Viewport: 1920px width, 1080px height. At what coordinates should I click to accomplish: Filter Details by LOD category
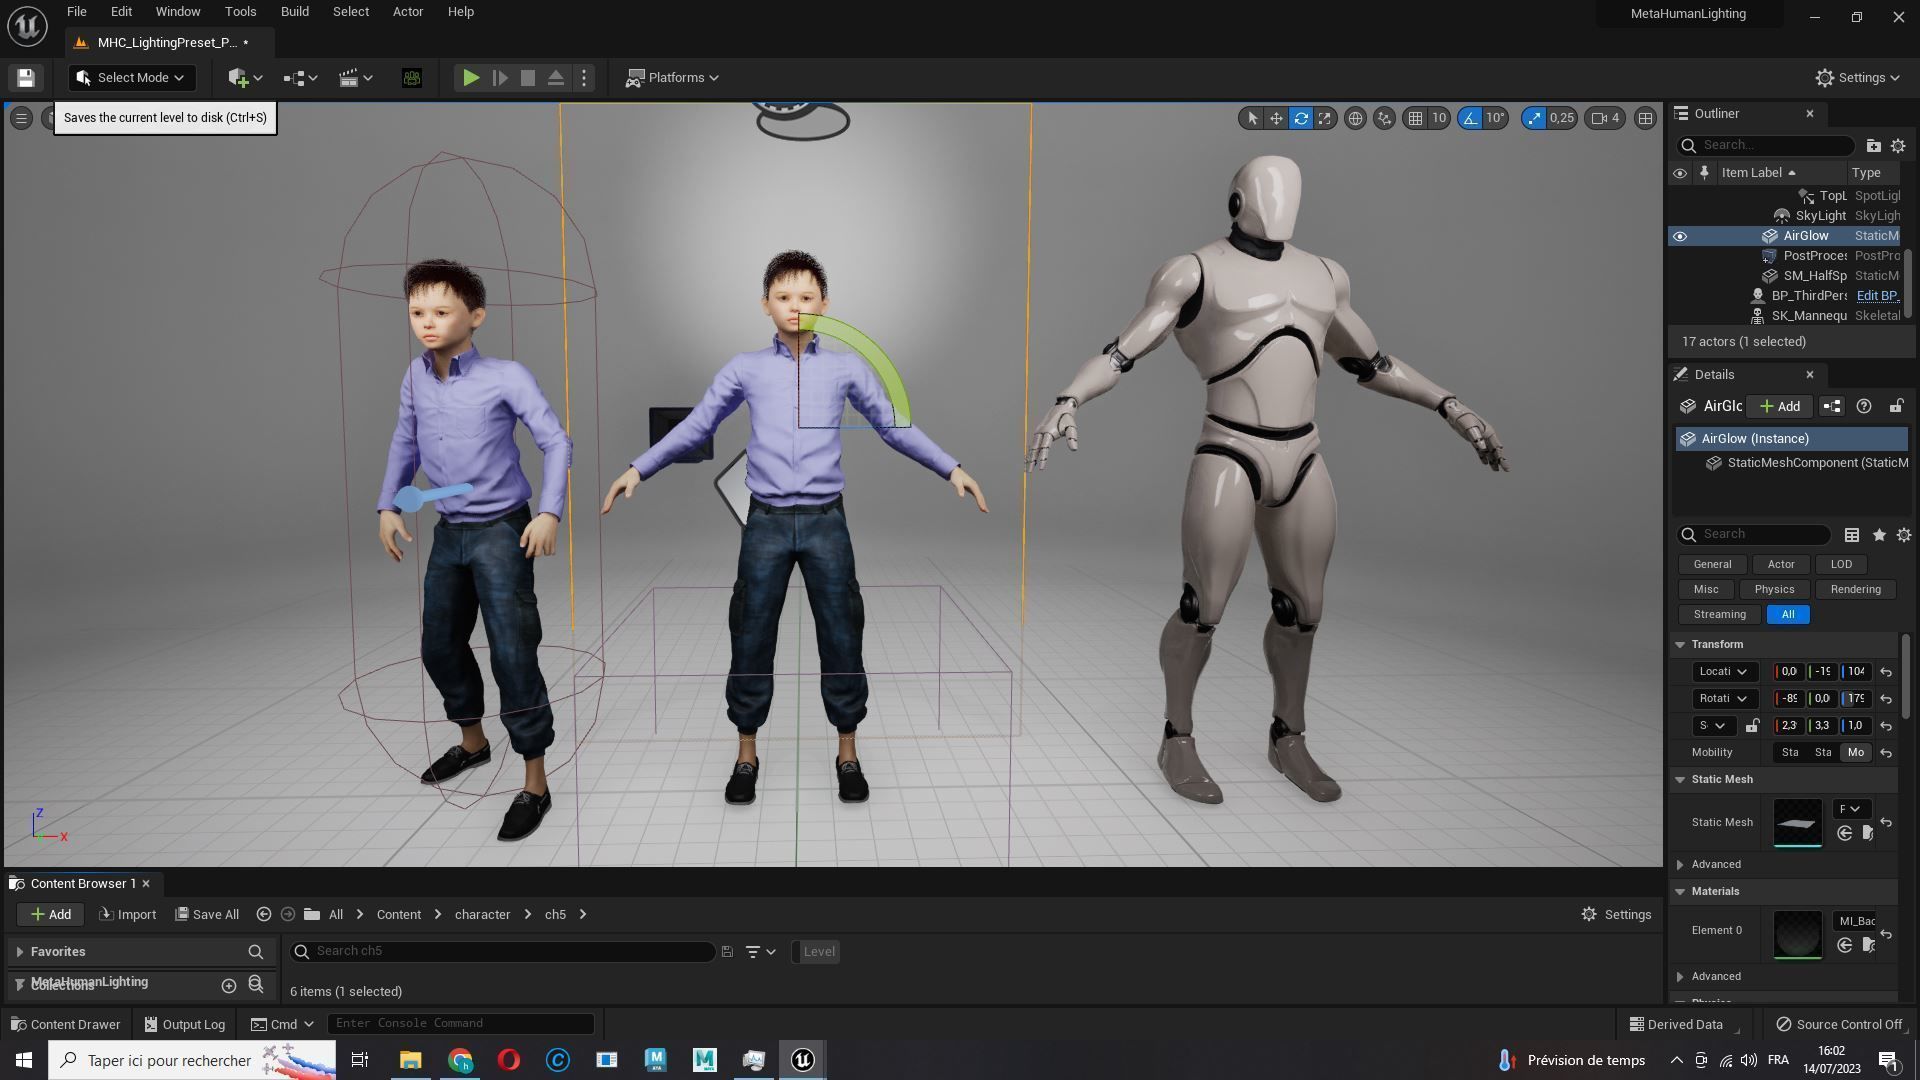coord(1841,565)
